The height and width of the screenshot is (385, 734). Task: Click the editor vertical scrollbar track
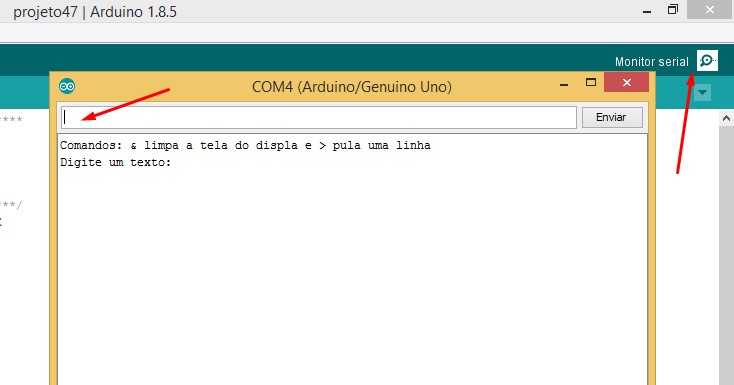click(726, 255)
